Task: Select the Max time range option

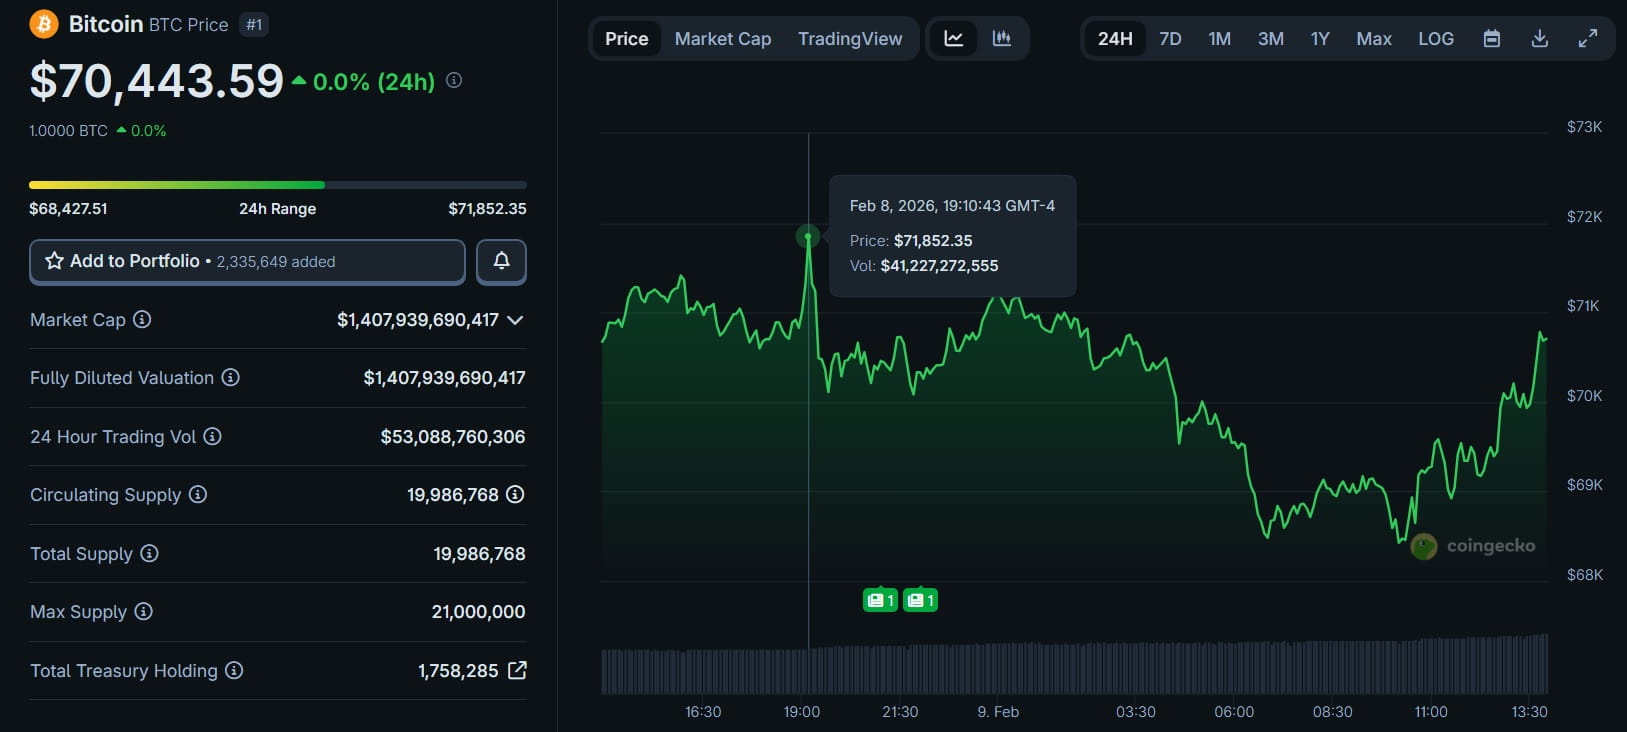Action: pyautogui.click(x=1374, y=39)
